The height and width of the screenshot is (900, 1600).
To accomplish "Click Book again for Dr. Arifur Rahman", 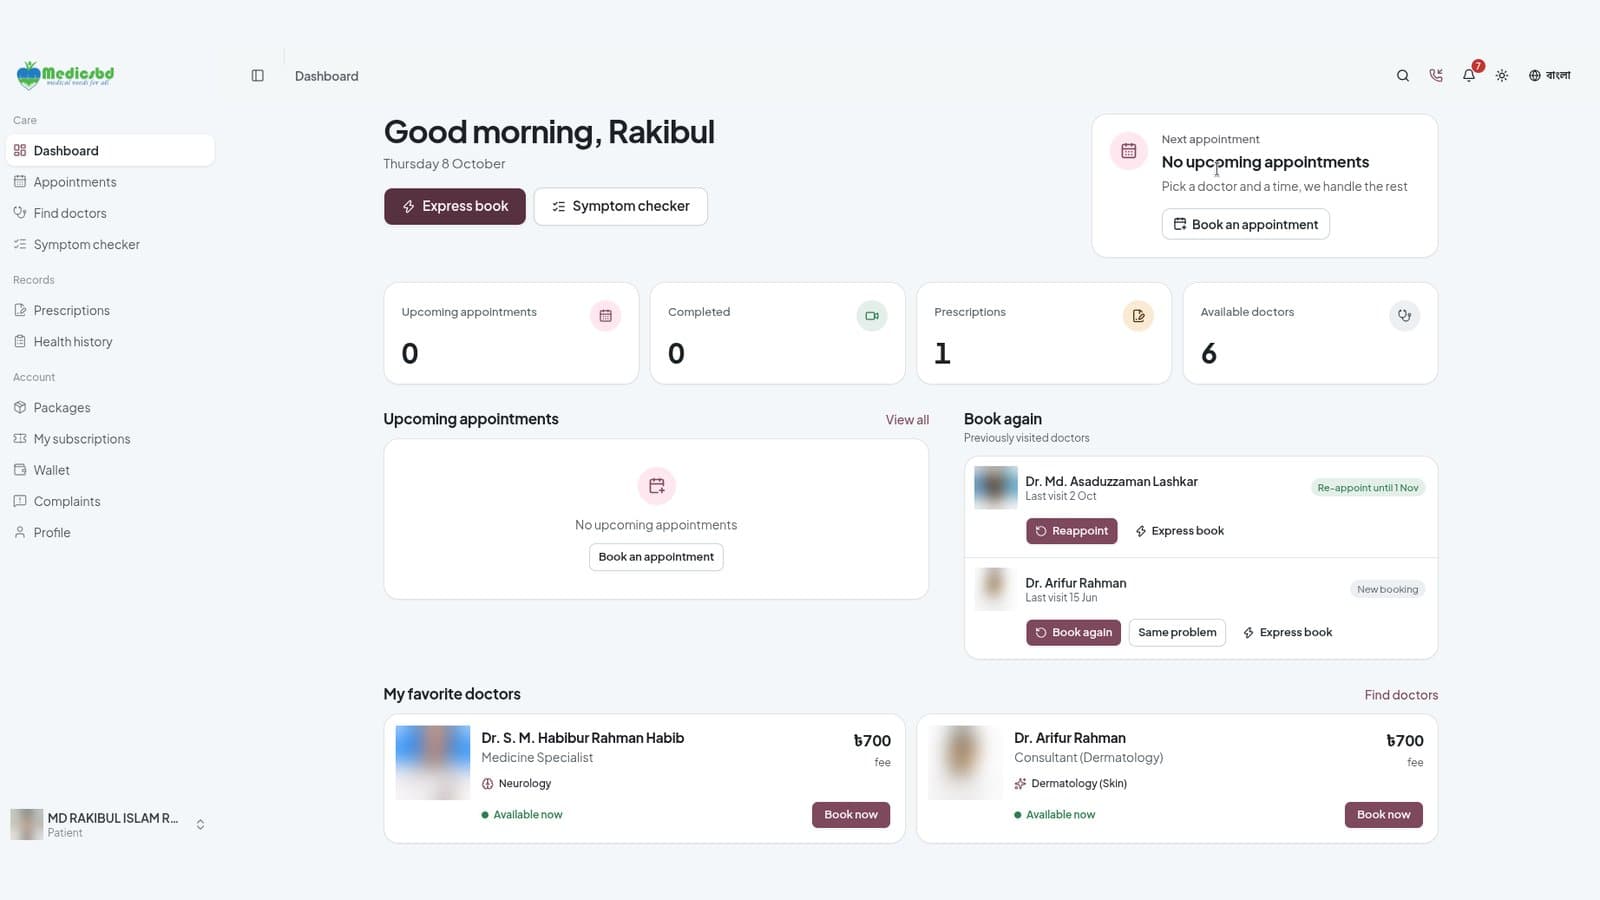I will pos(1073,632).
